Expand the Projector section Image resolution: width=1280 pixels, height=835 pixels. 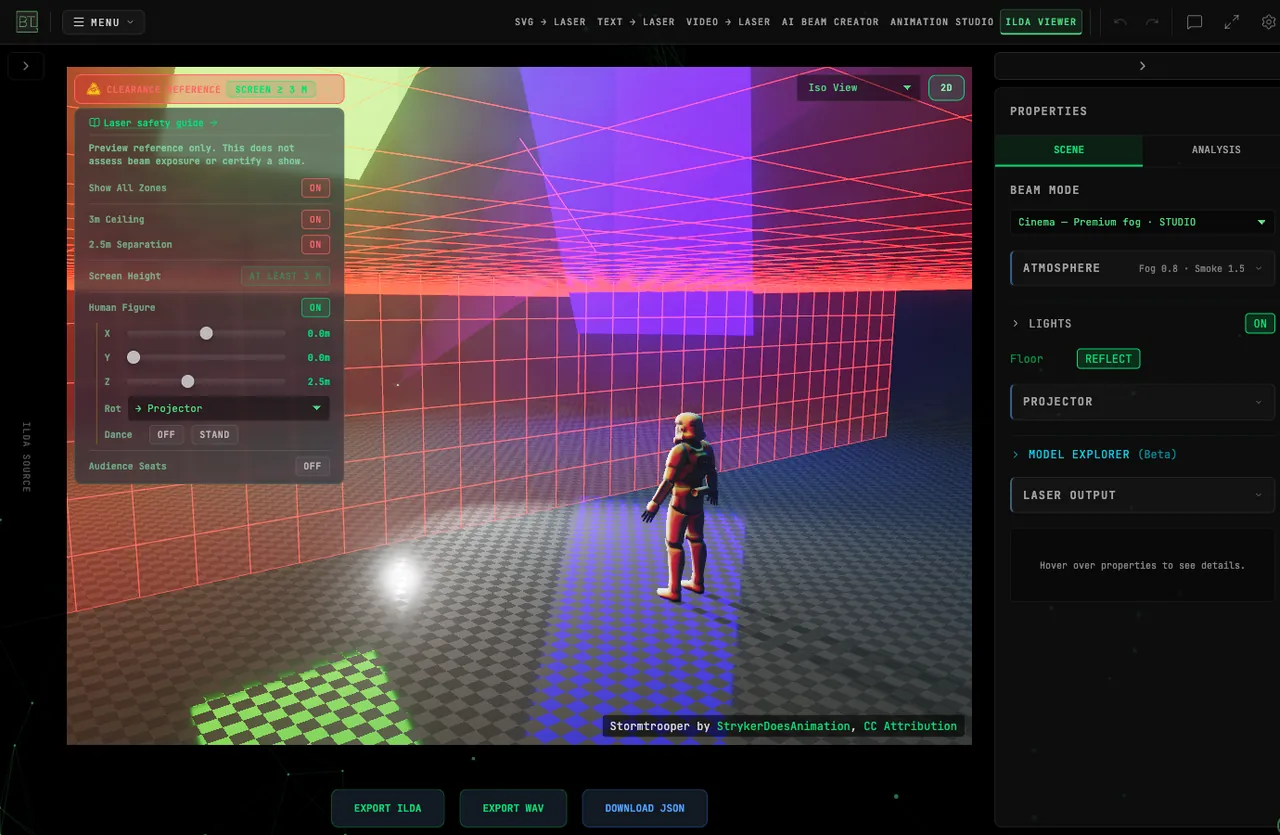[x=1142, y=401]
